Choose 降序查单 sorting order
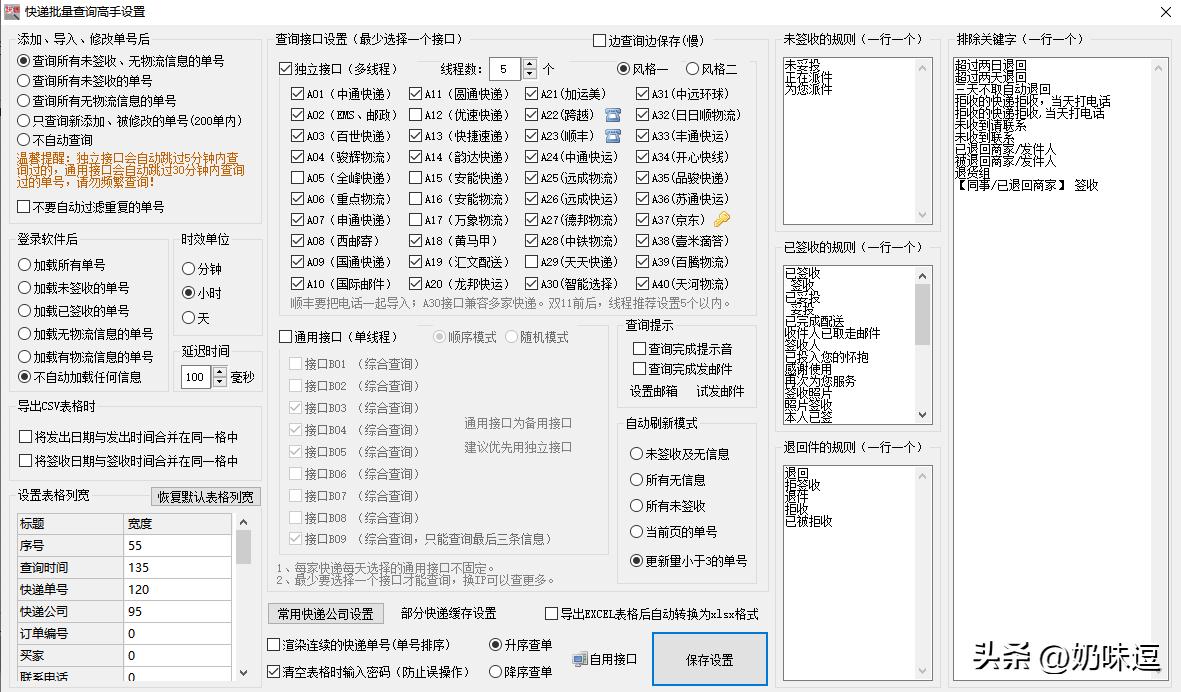1181x692 pixels. (493, 670)
